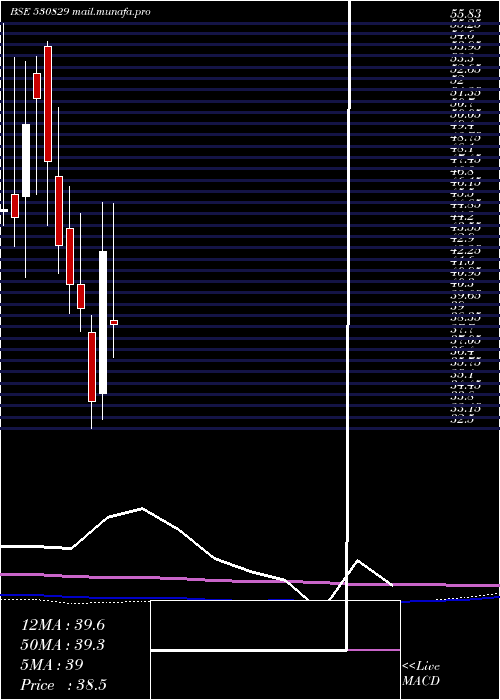Select the '12MA : 39.6' readout
Viewport: 500px width, 700px height.
click(63, 625)
